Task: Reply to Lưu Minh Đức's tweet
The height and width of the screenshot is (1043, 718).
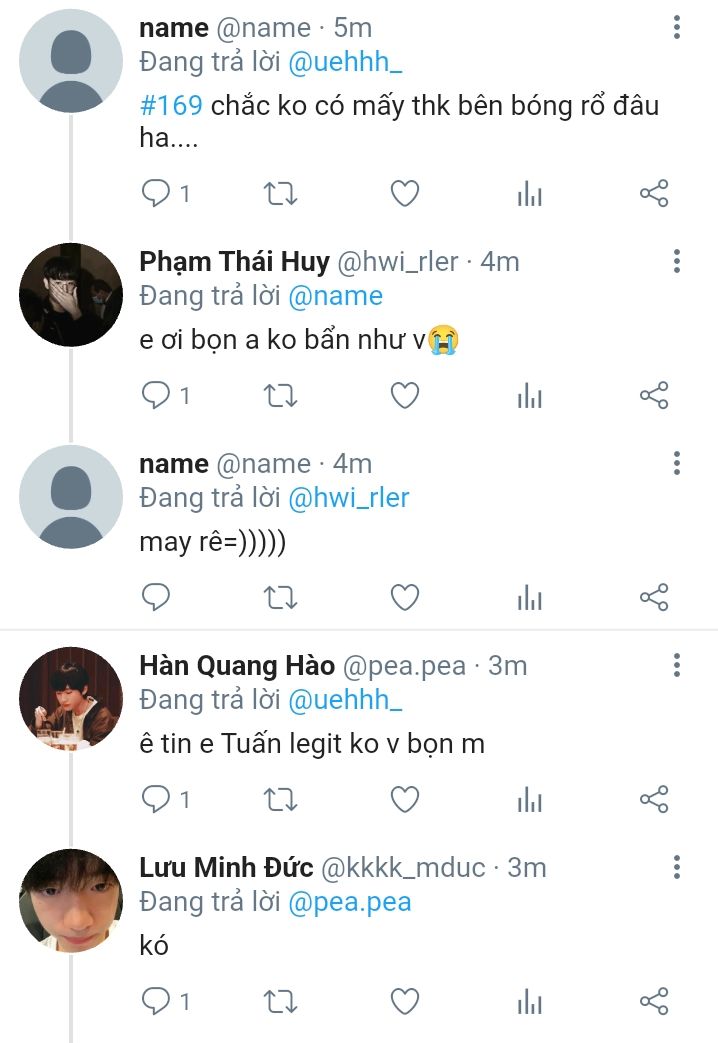Action: click(x=156, y=1001)
